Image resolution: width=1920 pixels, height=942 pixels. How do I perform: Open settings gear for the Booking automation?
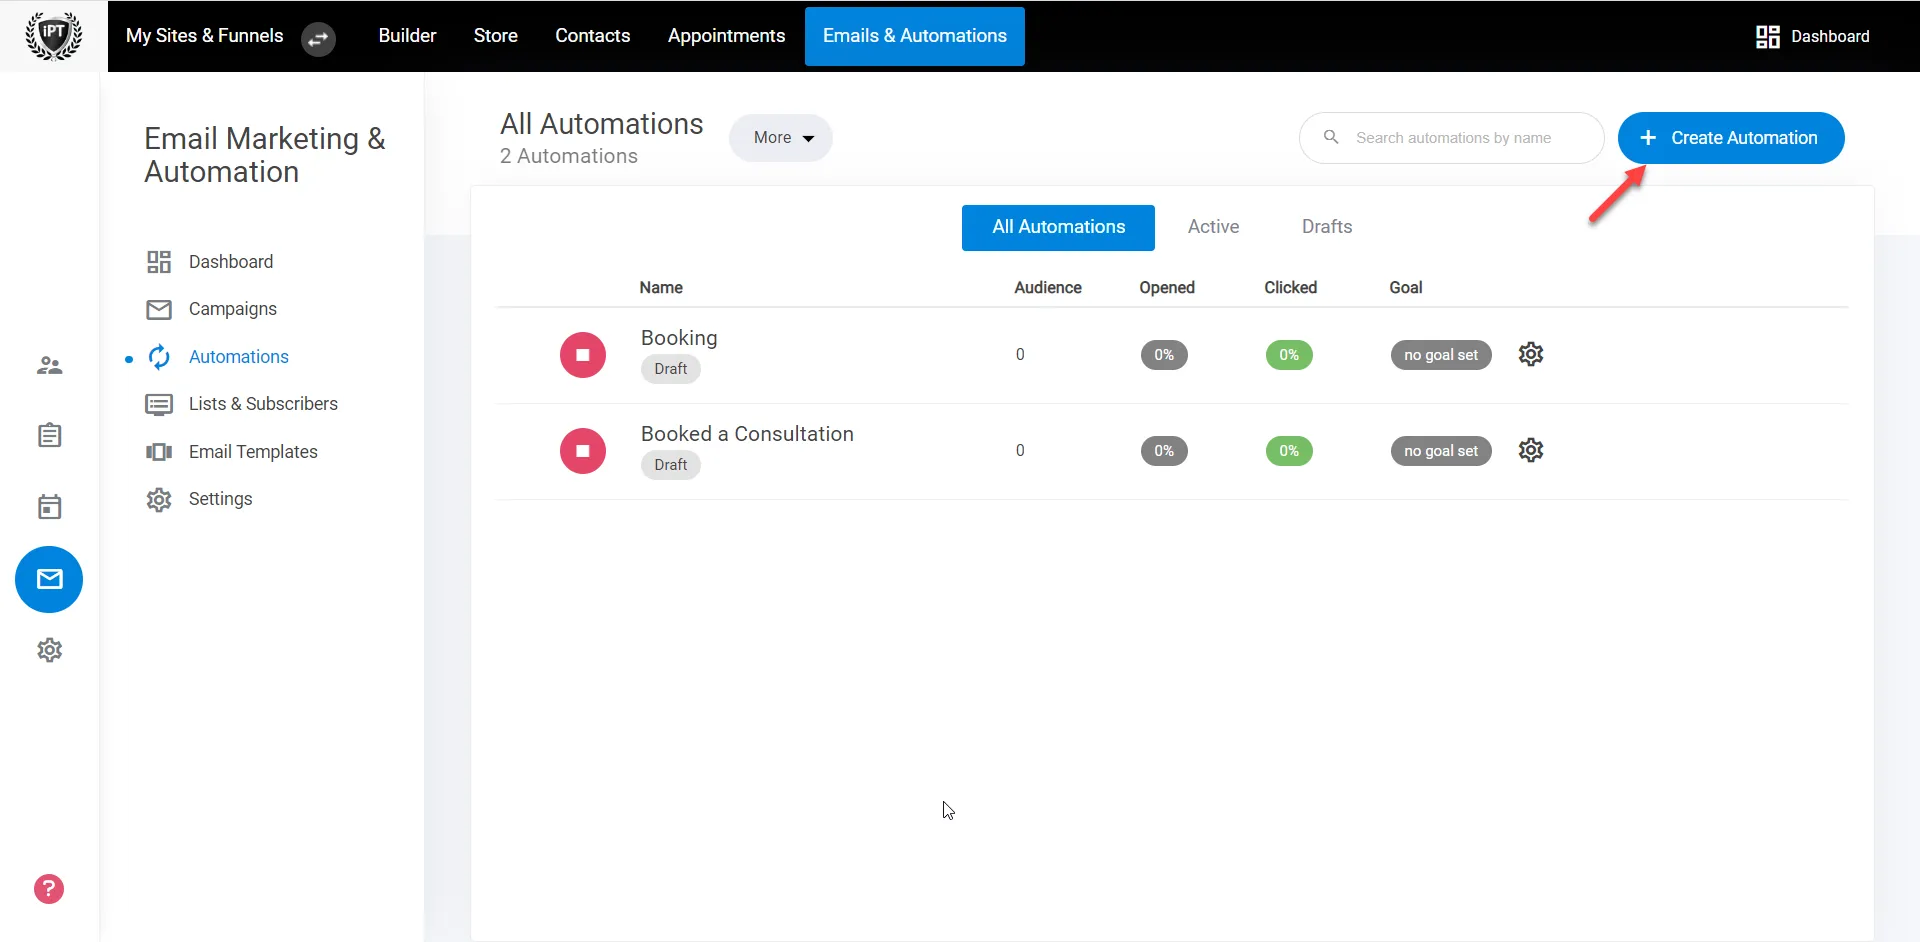(1531, 354)
